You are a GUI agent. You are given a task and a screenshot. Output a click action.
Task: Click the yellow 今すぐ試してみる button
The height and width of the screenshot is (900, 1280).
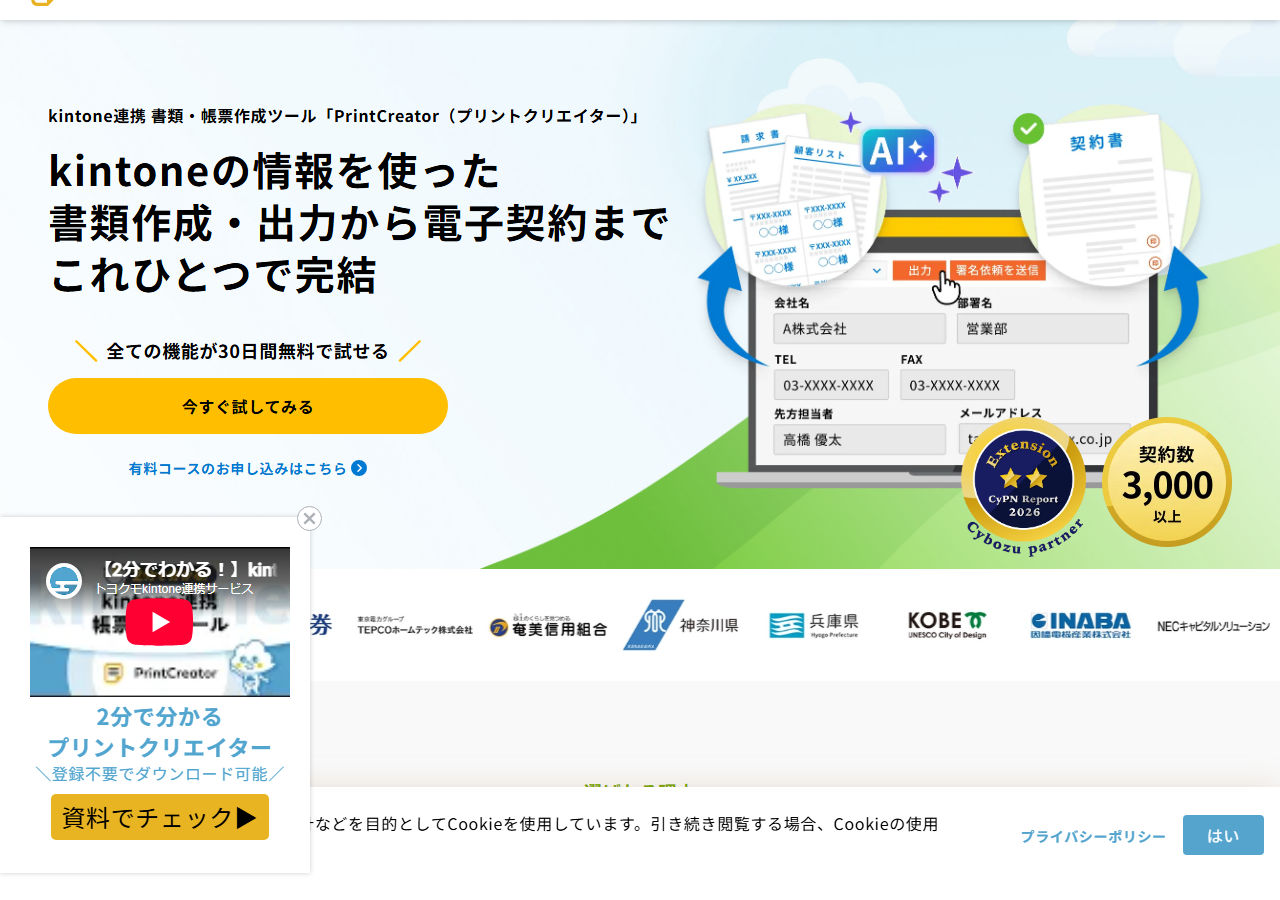click(248, 406)
